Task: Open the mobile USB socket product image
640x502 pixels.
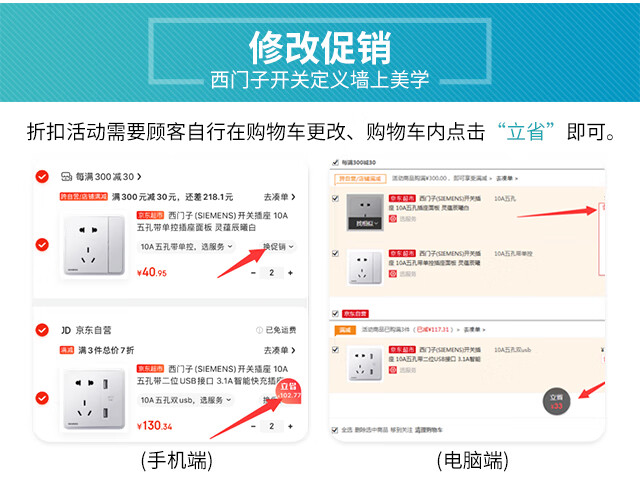Action: (94, 399)
